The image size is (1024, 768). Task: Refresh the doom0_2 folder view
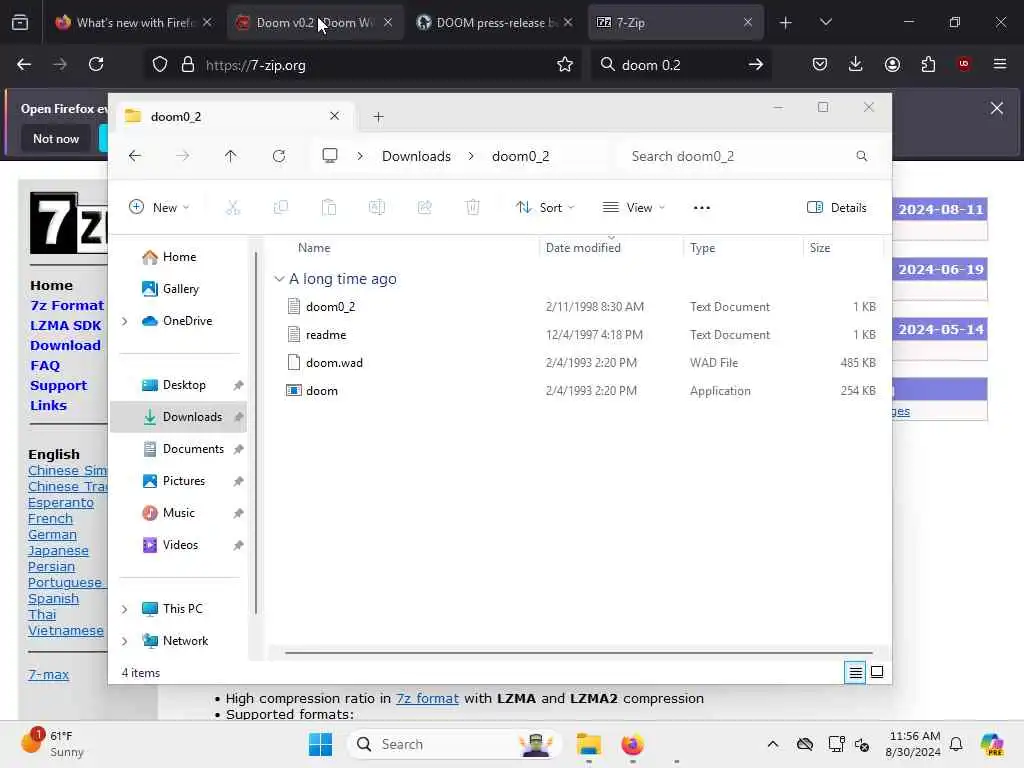(279, 156)
